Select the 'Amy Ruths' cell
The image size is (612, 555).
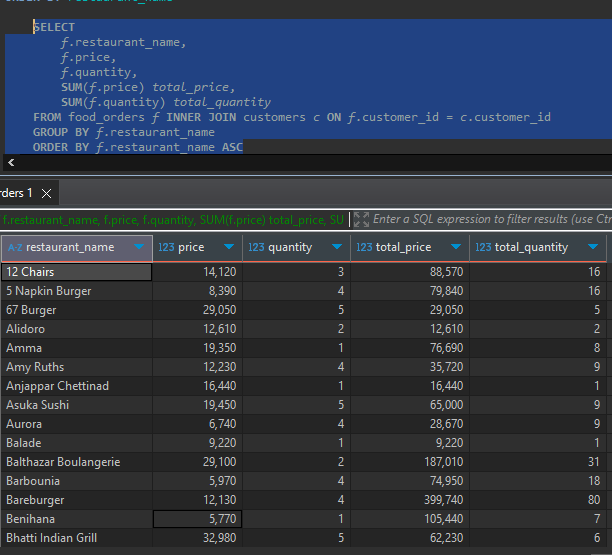[x=76, y=367]
